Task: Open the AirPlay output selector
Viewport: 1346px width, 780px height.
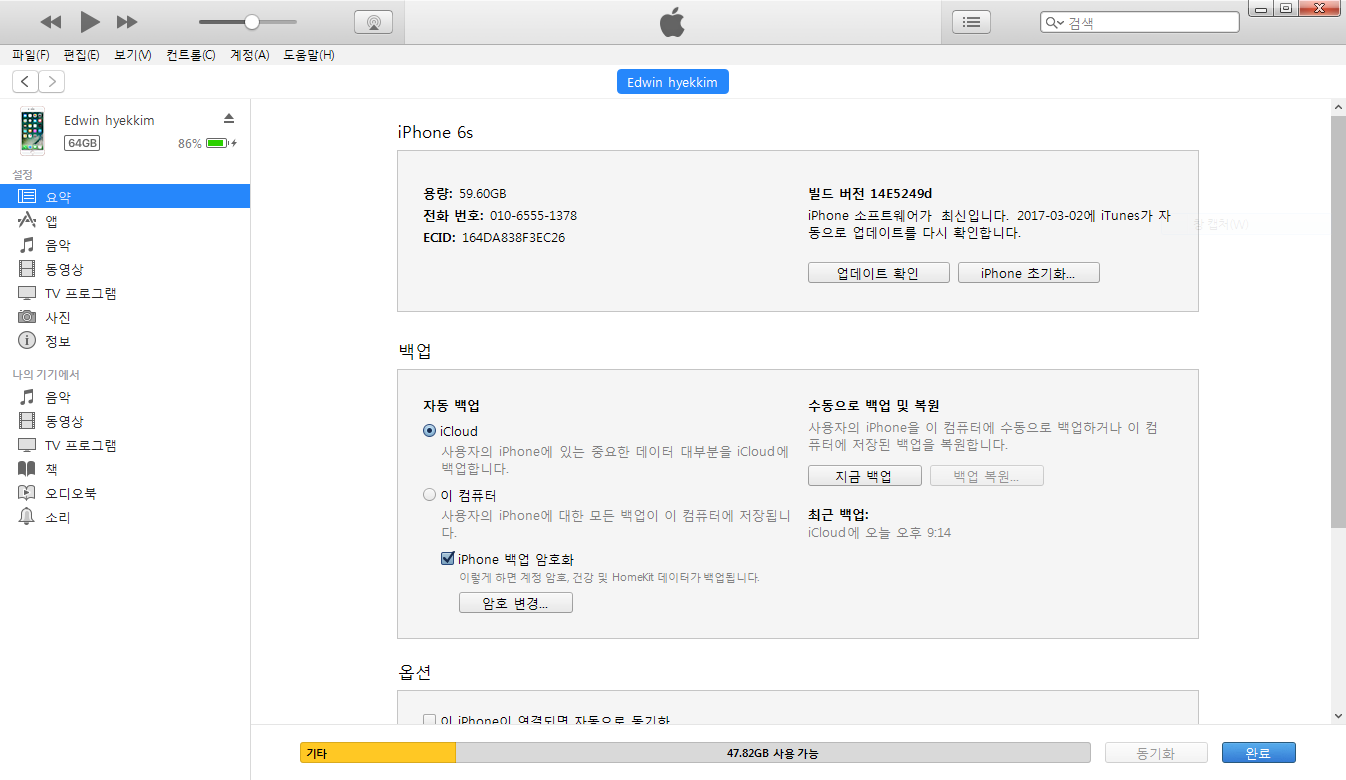Action: click(x=373, y=22)
